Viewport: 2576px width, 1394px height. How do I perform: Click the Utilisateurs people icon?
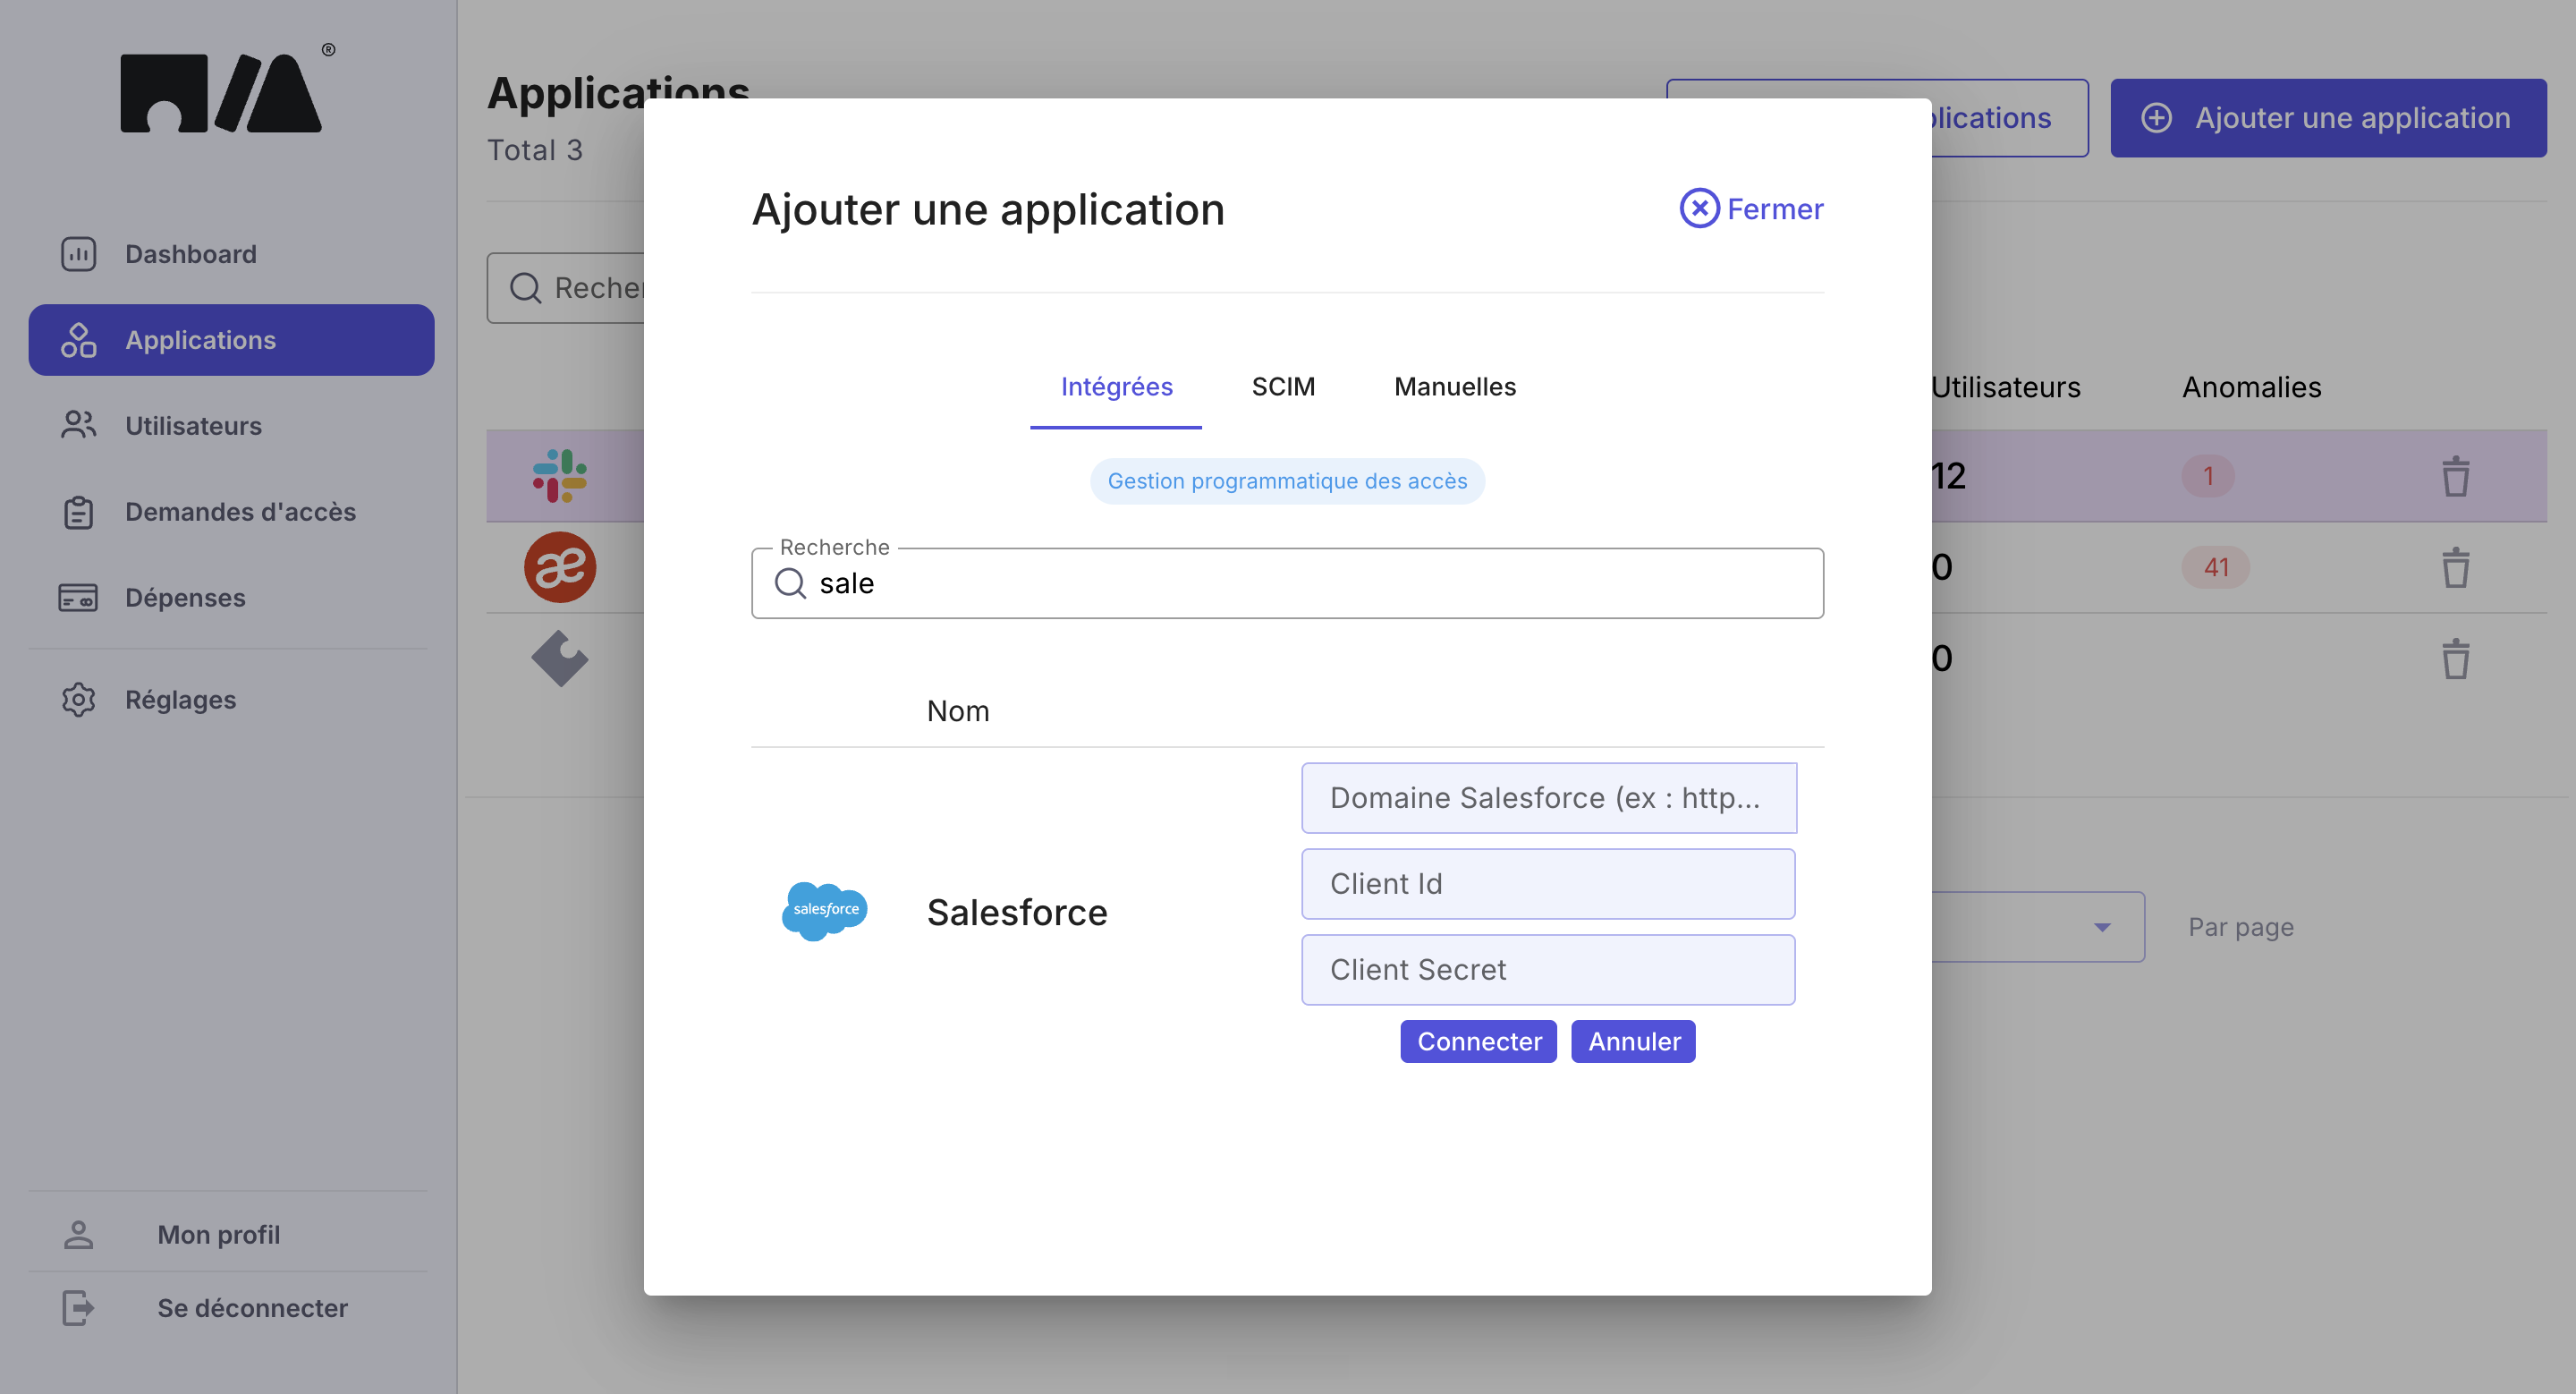click(x=78, y=426)
